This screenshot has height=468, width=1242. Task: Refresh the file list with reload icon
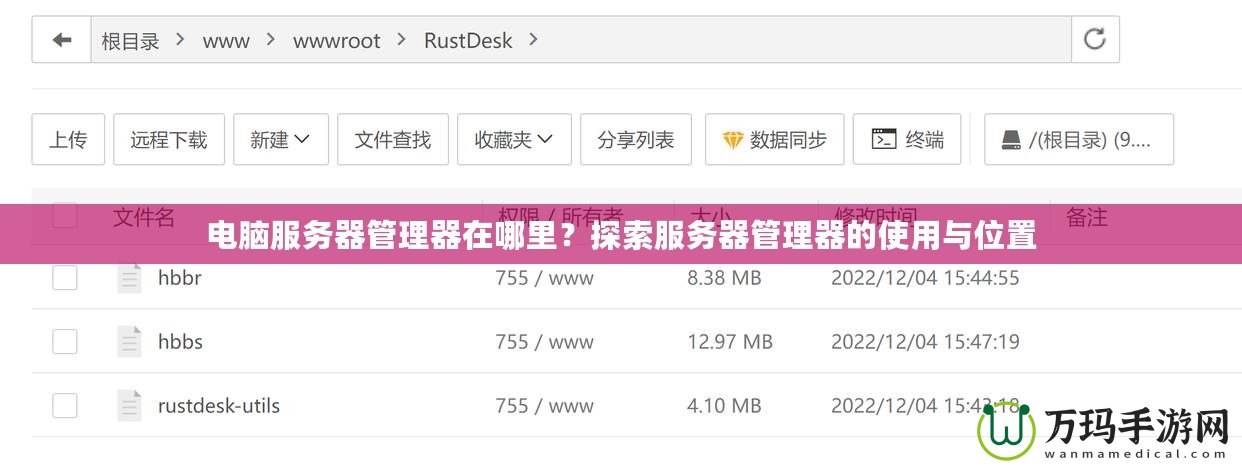1095,40
